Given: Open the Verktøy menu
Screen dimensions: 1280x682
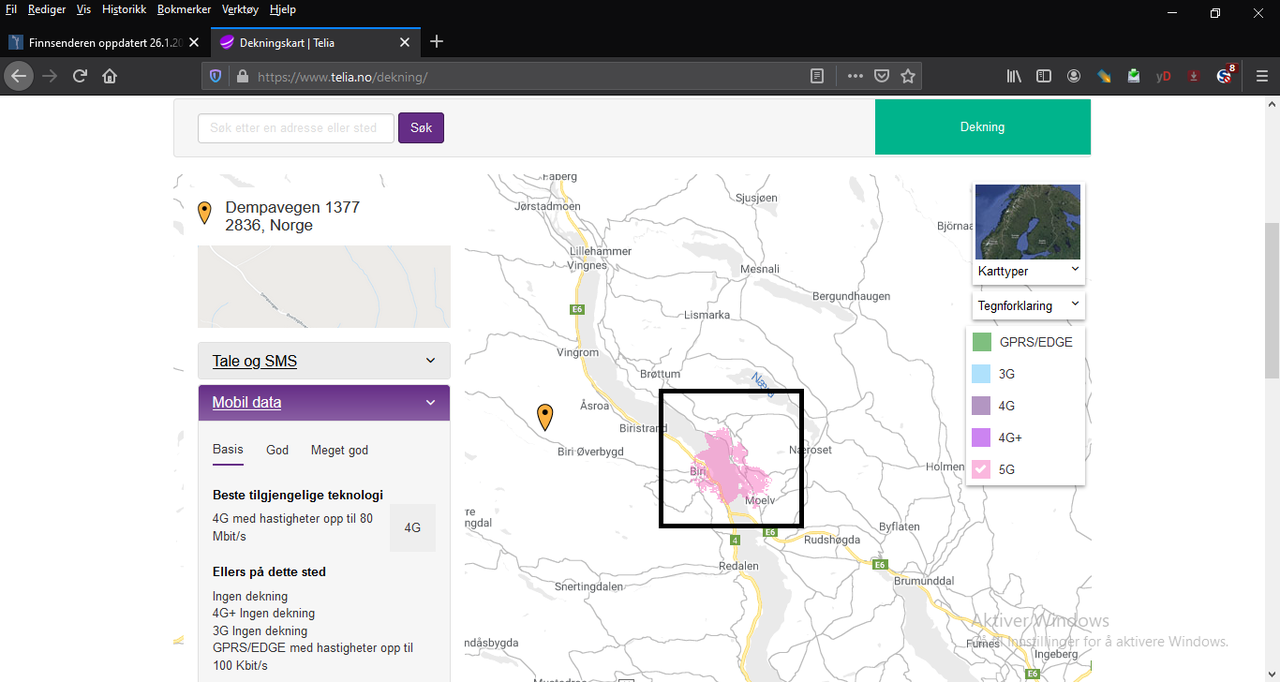Looking at the screenshot, I should tap(240, 9).
